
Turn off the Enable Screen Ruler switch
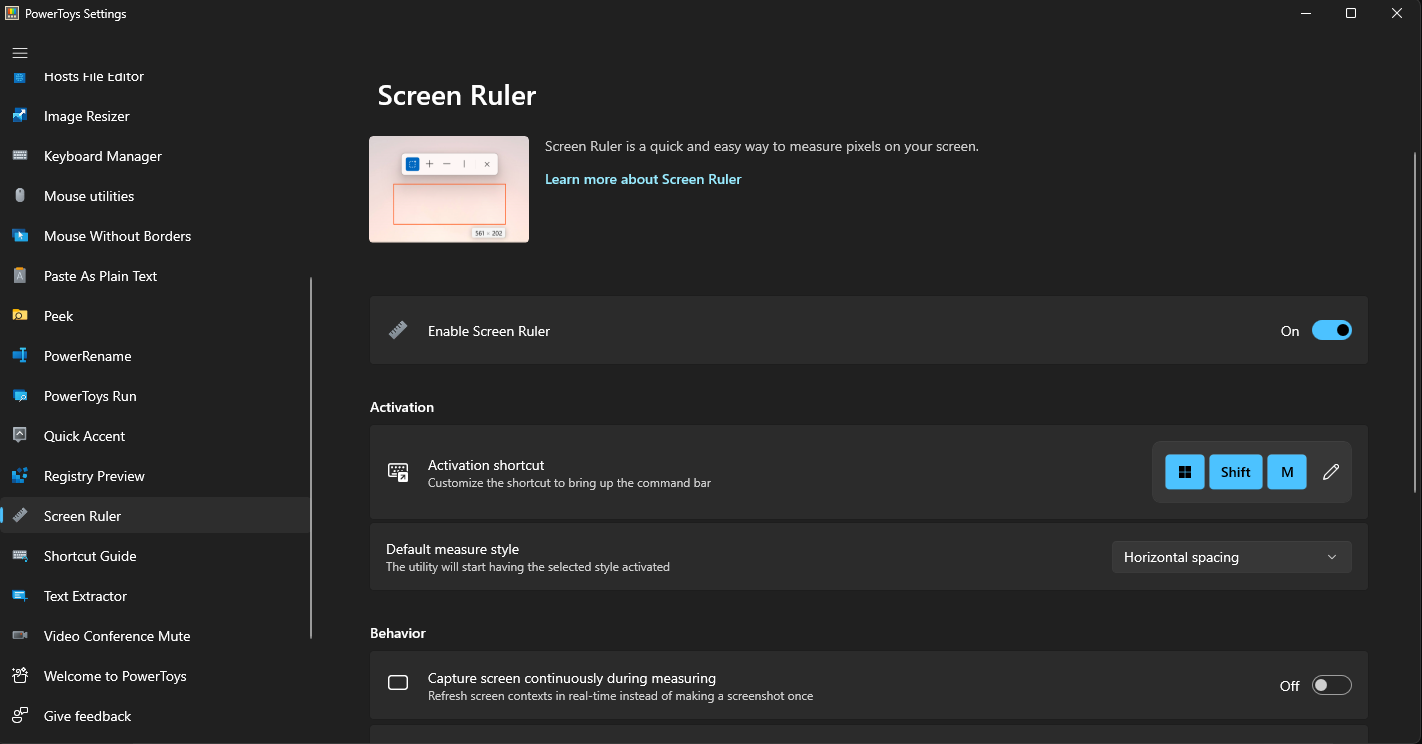pyautogui.click(x=1331, y=330)
